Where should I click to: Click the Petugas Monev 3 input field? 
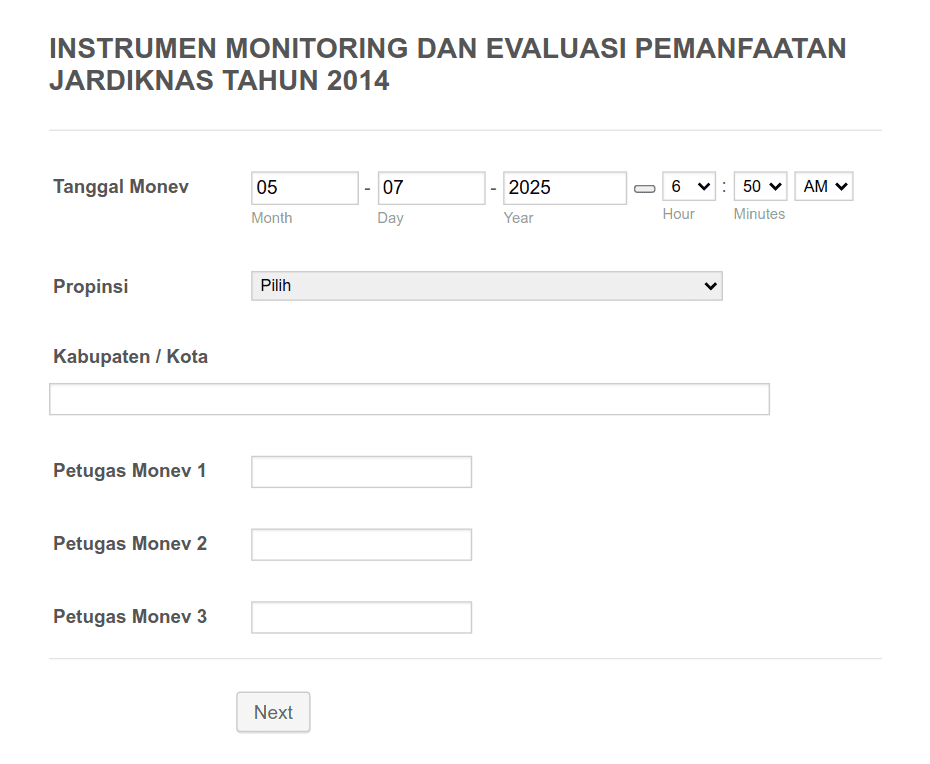[360, 617]
